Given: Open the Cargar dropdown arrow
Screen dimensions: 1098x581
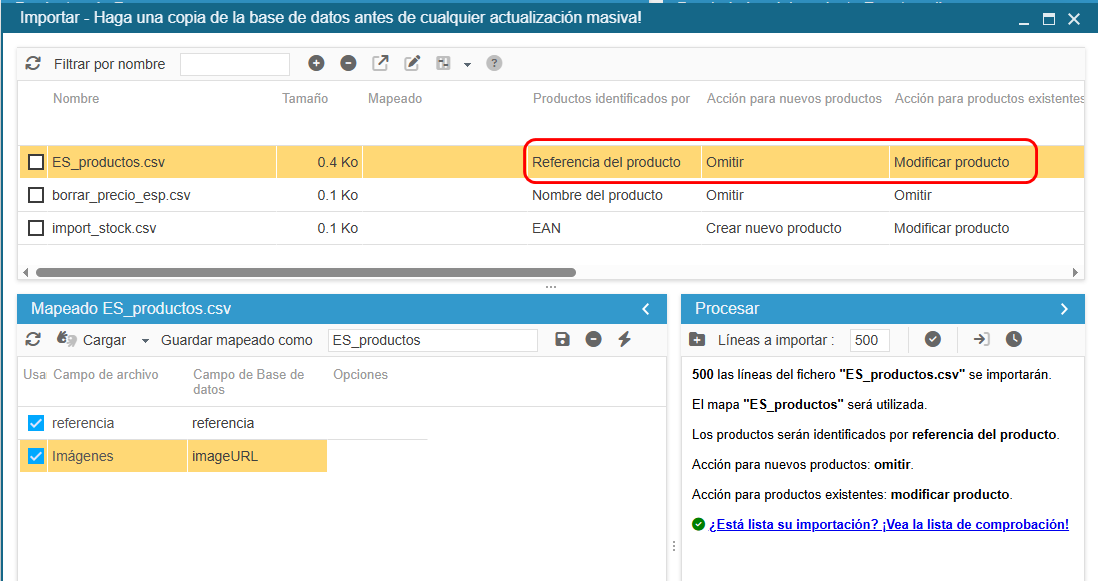Looking at the screenshot, I should point(146,341).
